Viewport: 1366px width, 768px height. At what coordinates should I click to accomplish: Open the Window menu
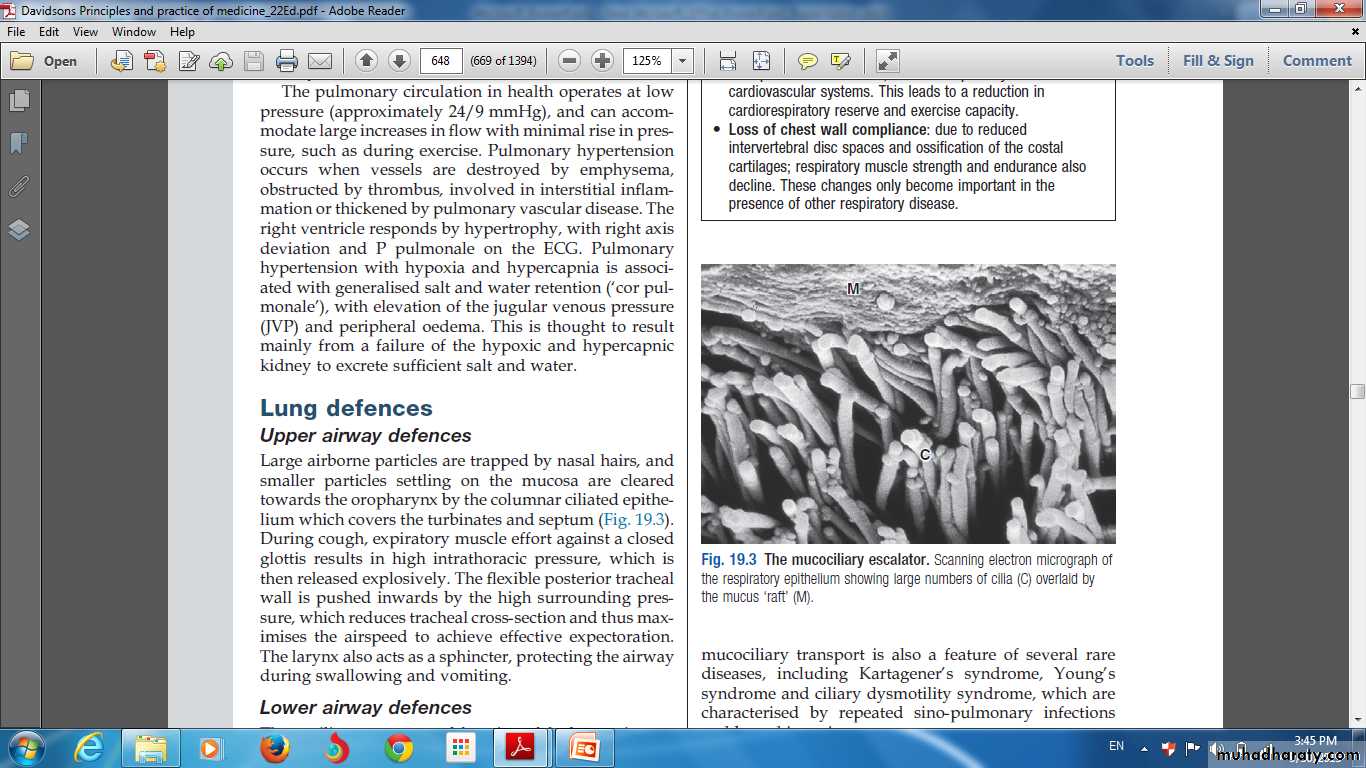134,32
